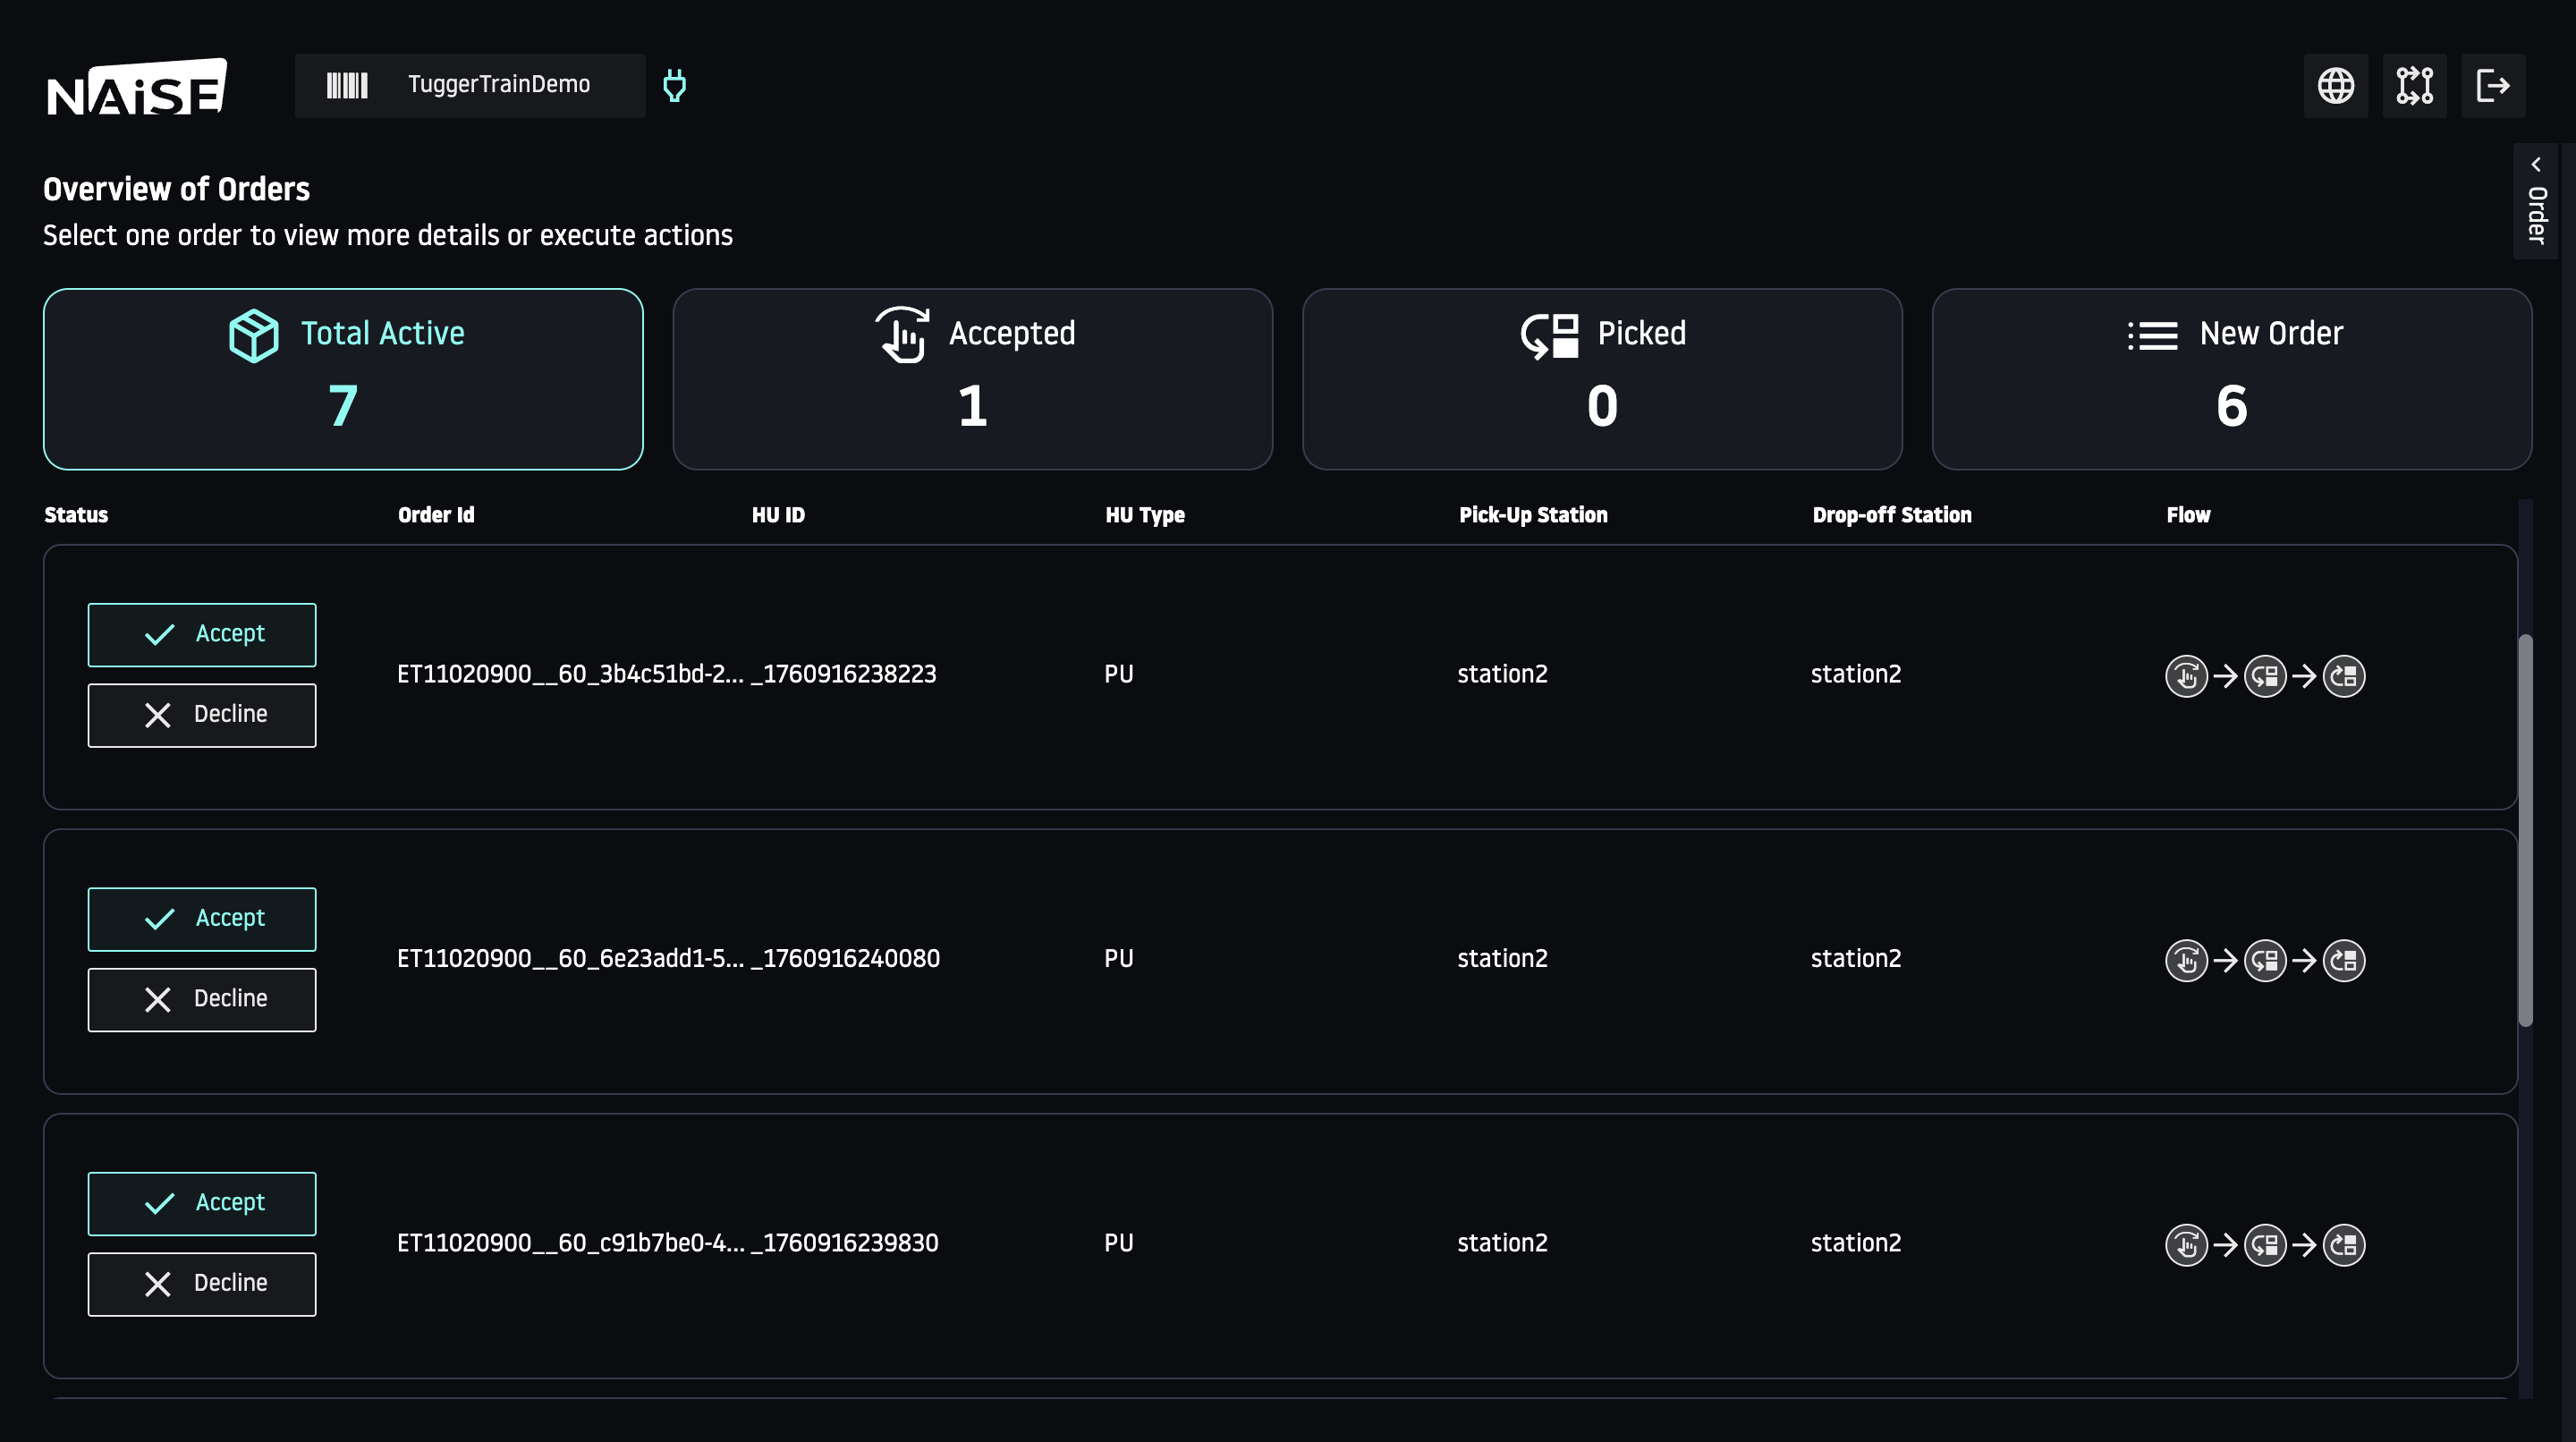The image size is (2576, 1442).
Task: Open the workflow nodes icon
Action: 2414,86
